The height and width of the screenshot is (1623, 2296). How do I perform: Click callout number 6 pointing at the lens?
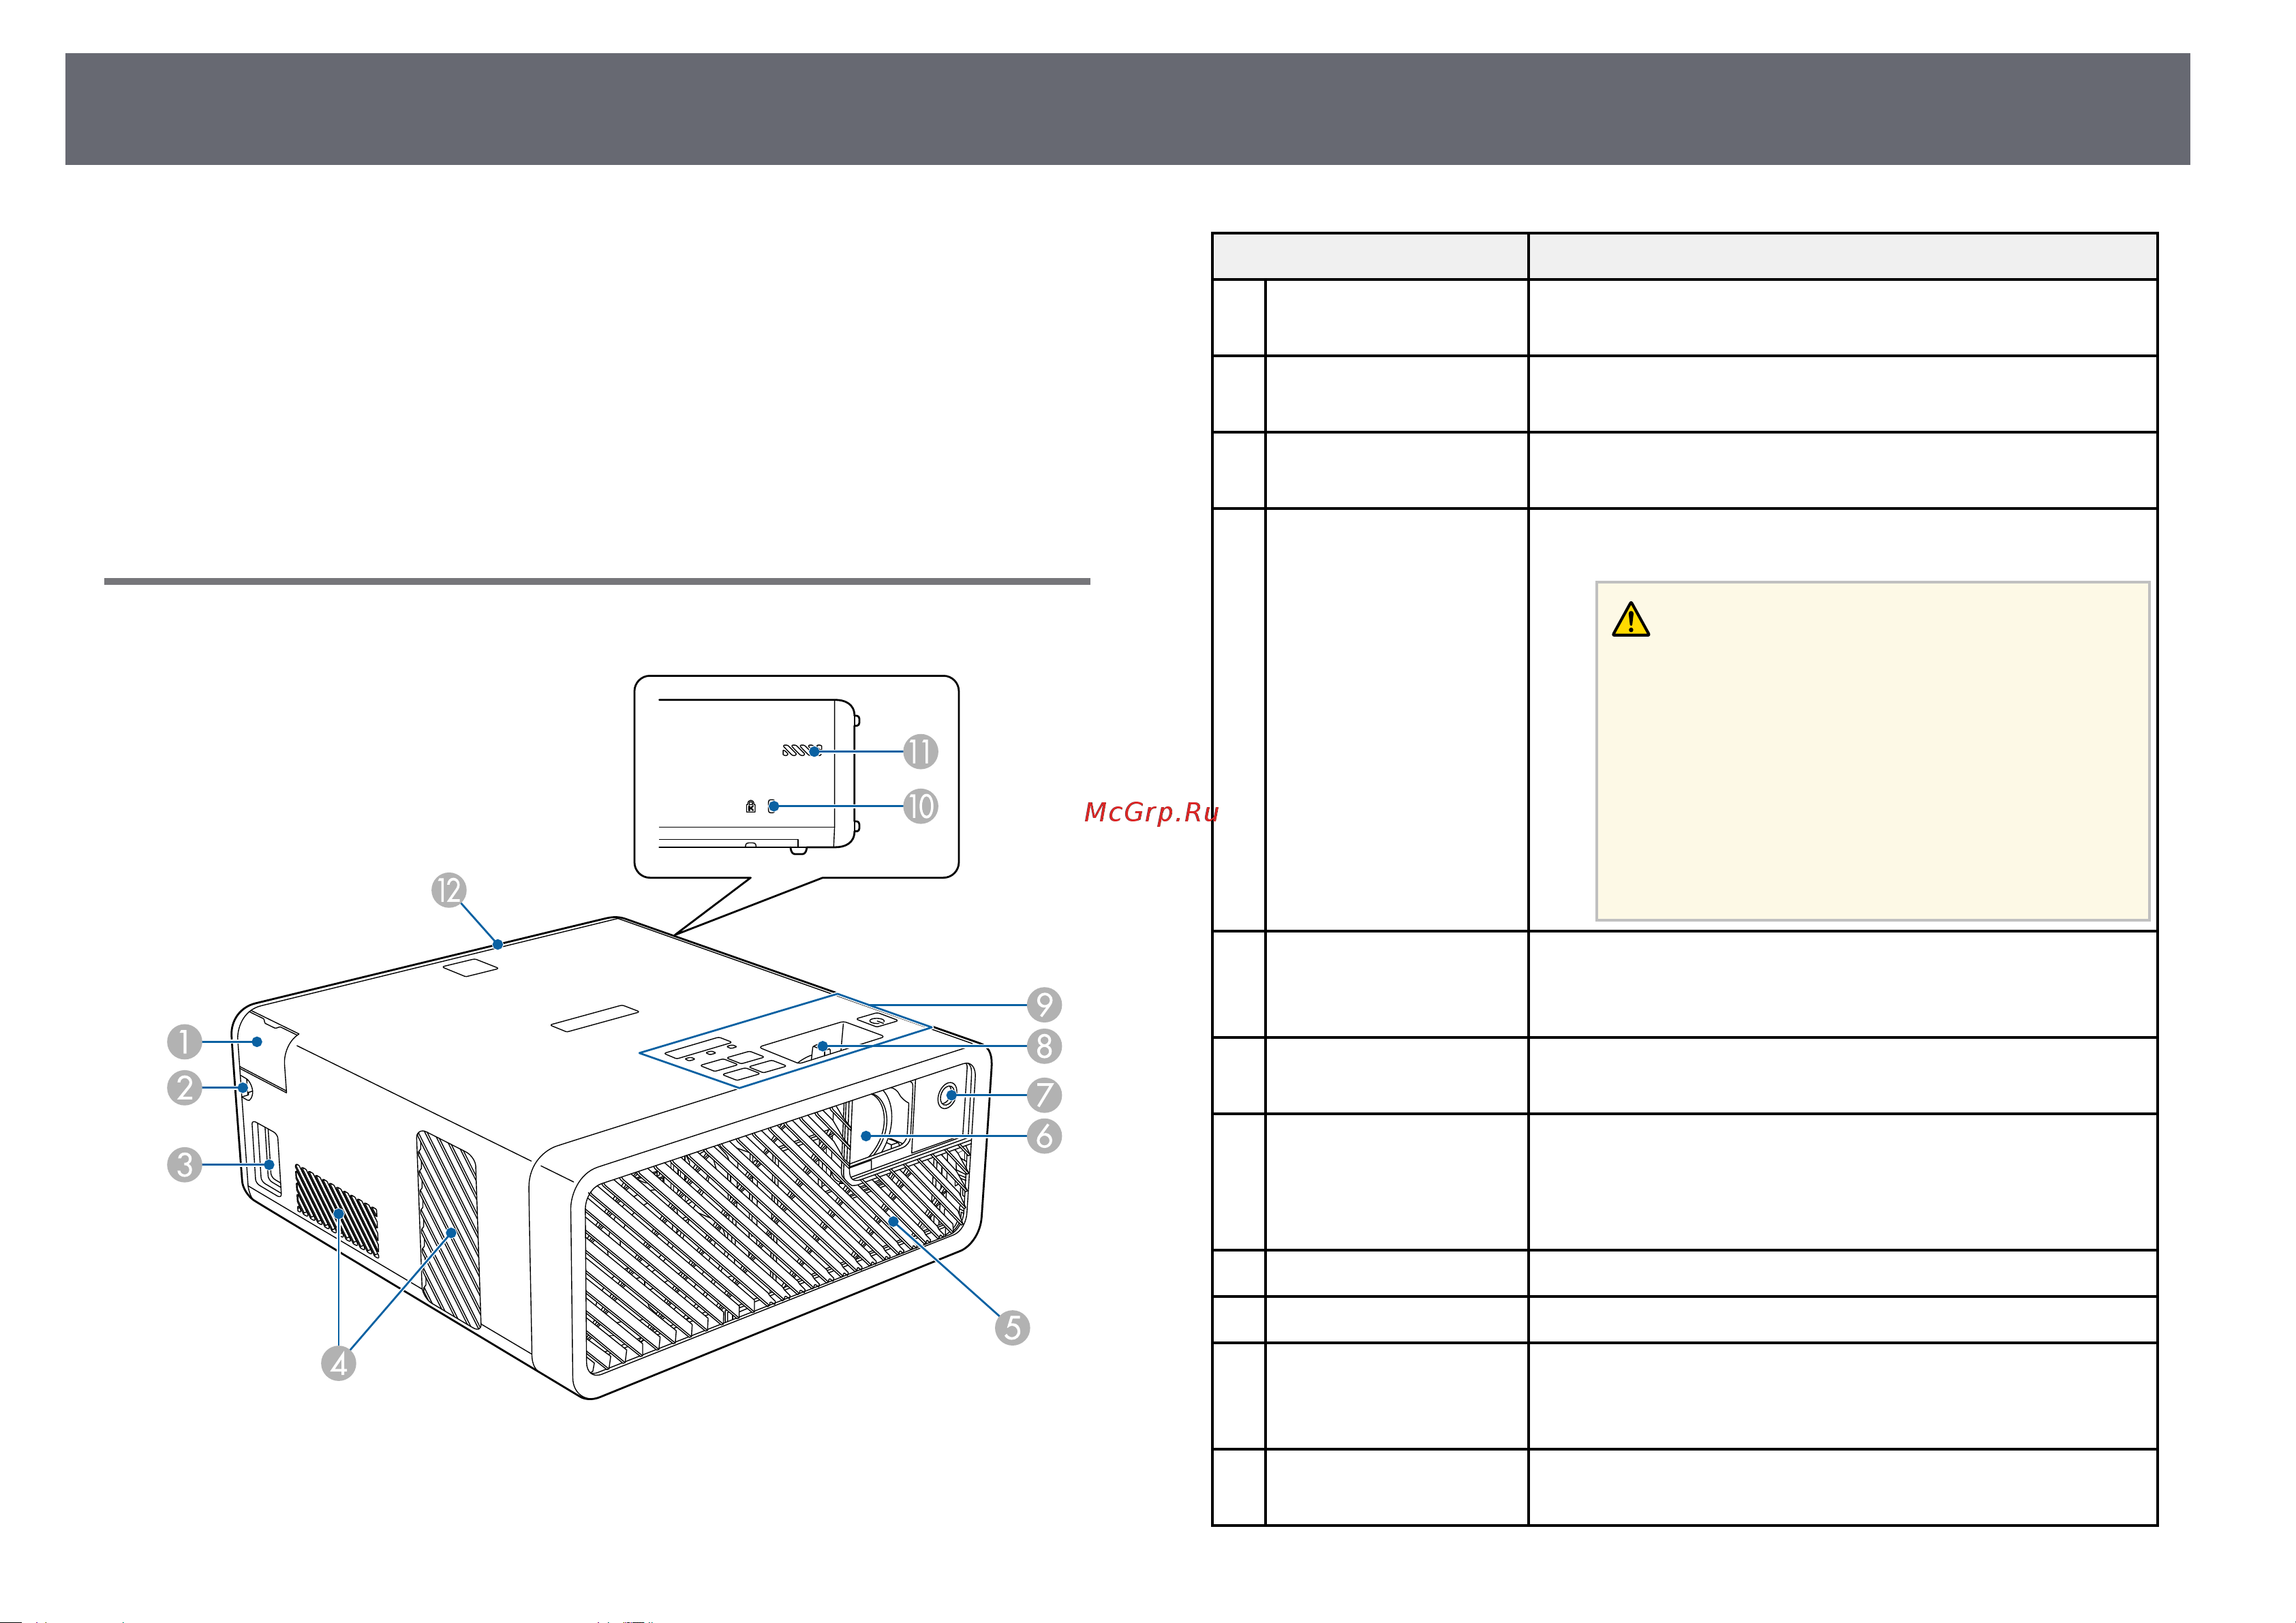pyautogui.click(x=1044, y=1136)
